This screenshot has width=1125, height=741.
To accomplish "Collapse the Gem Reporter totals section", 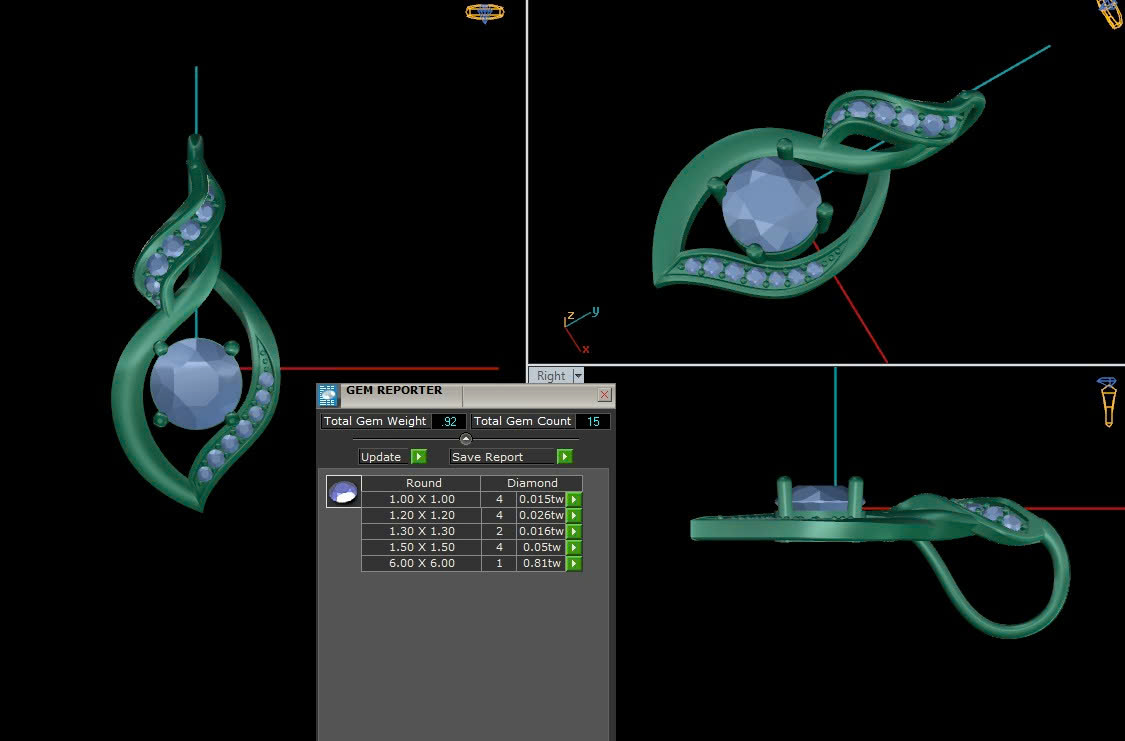I will (x=465, y=439).
